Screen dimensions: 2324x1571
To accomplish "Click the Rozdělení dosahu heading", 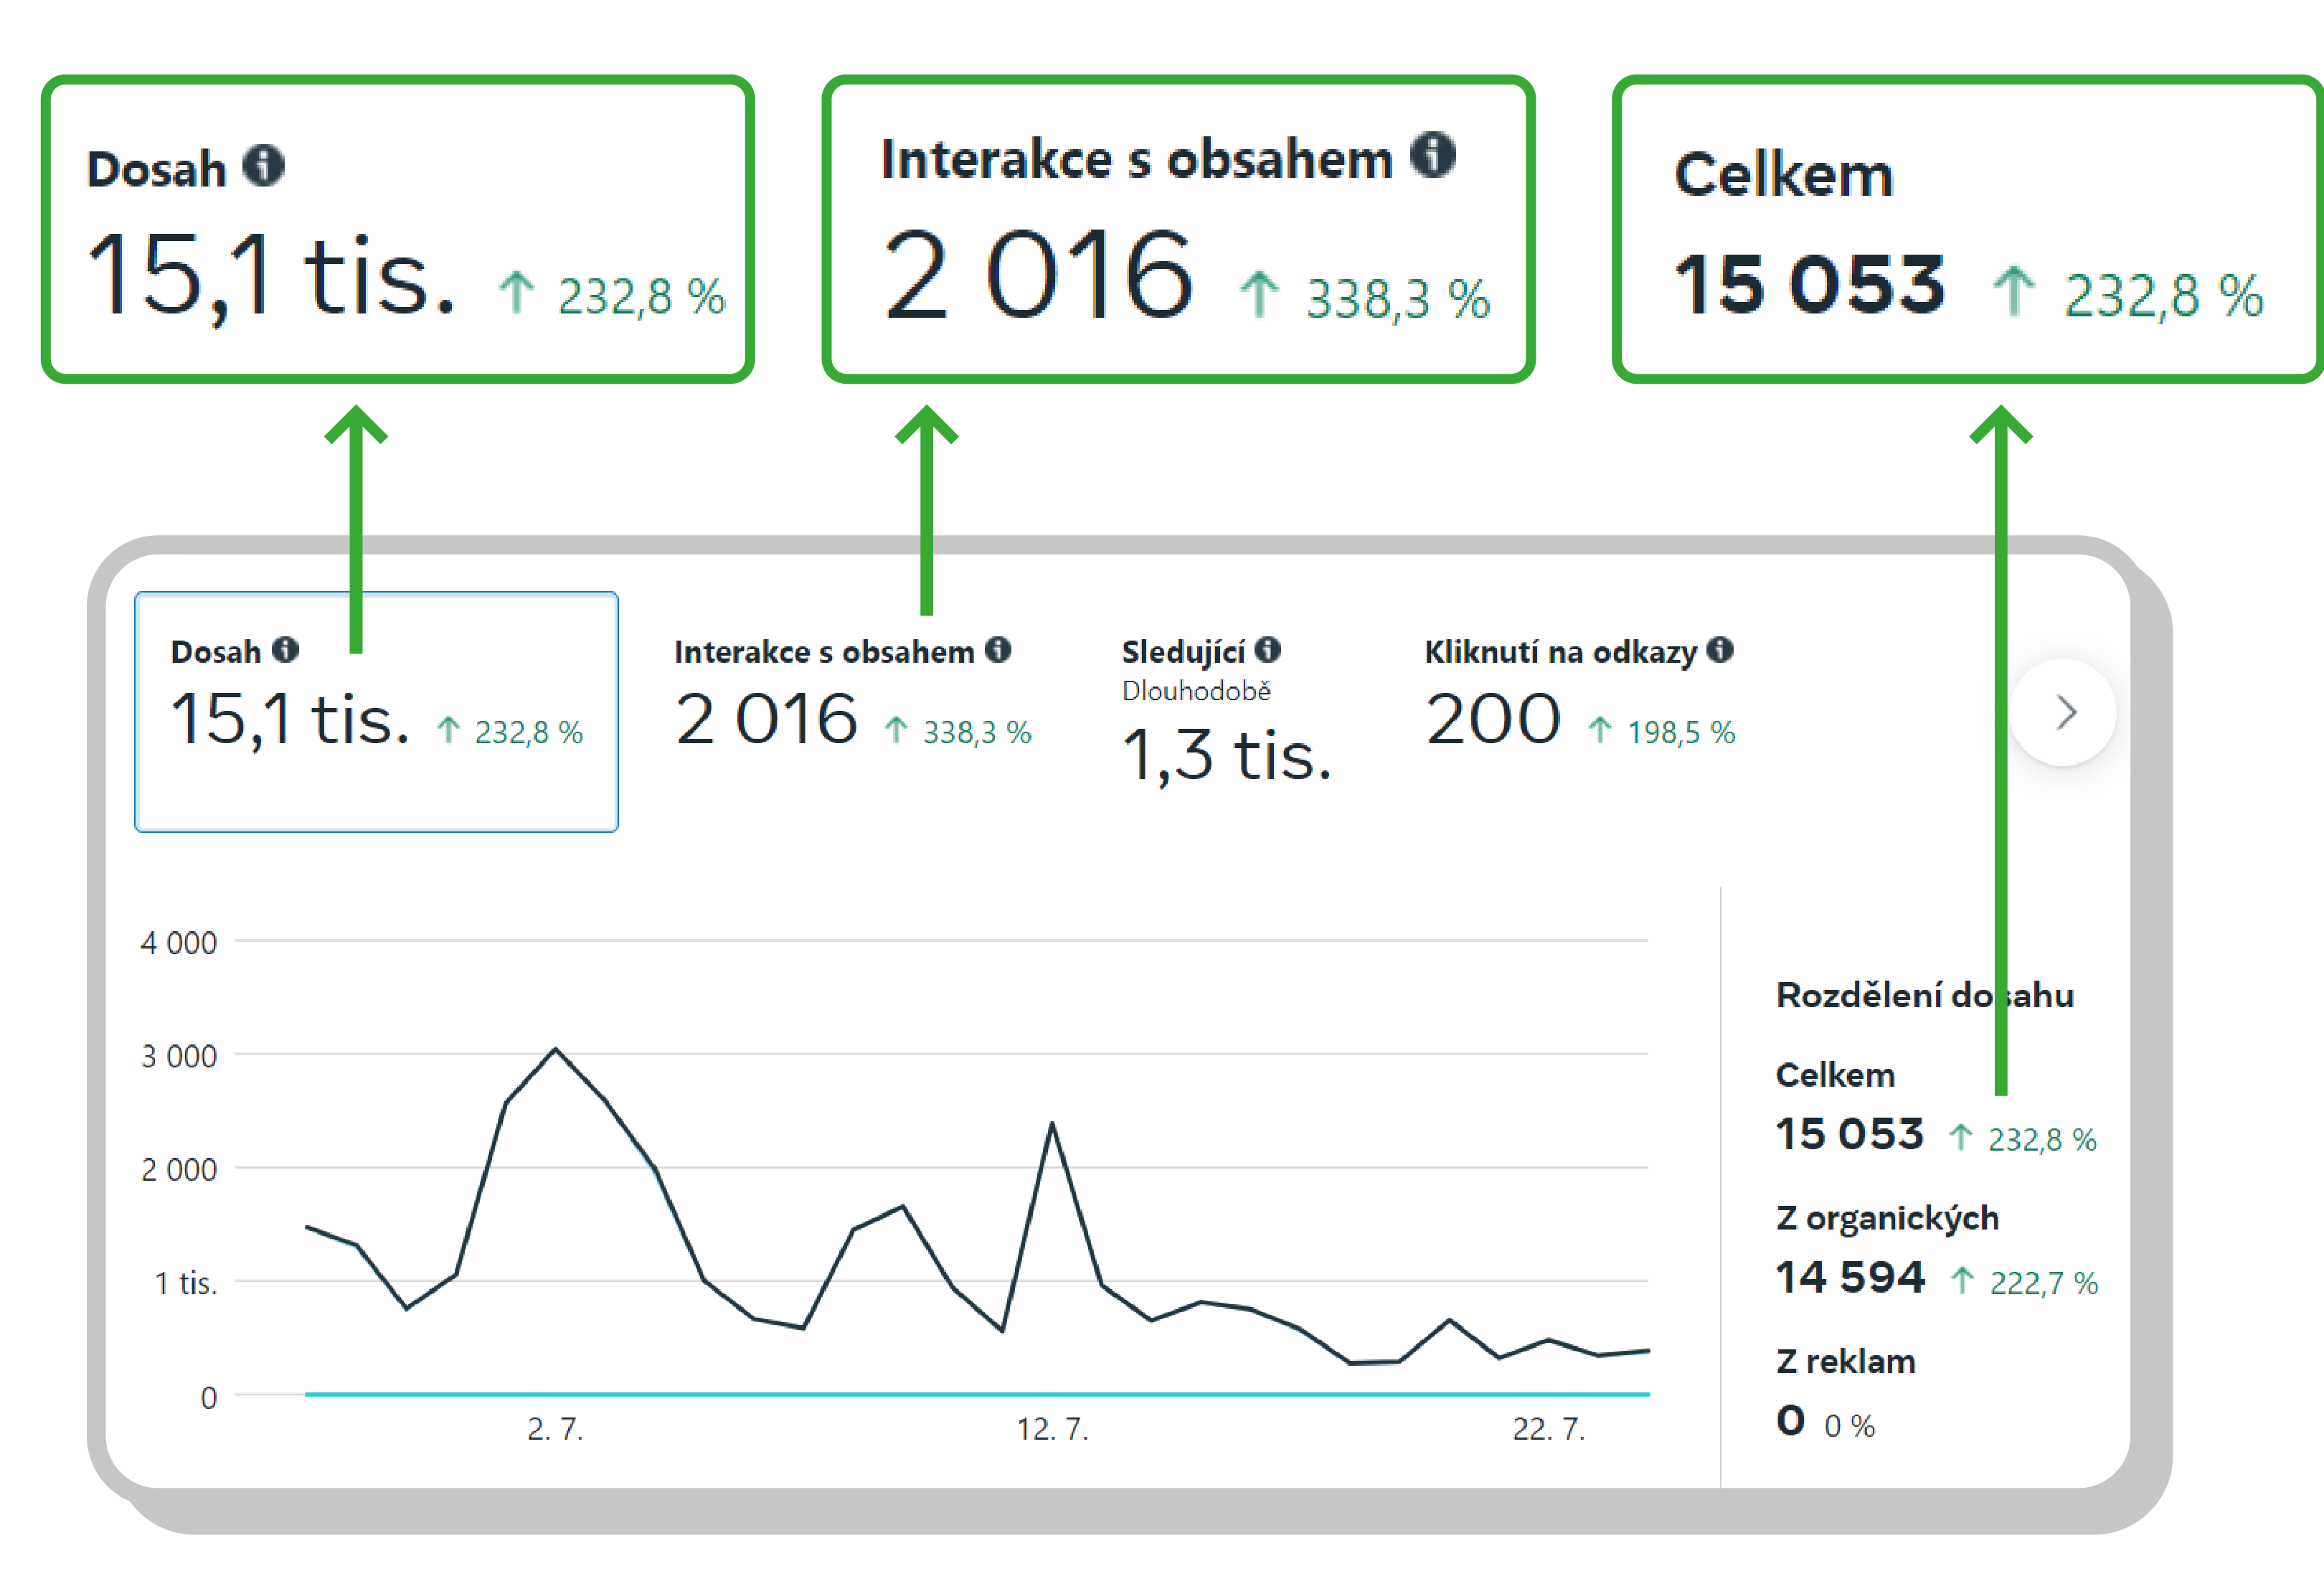I will click(1925, 995).
